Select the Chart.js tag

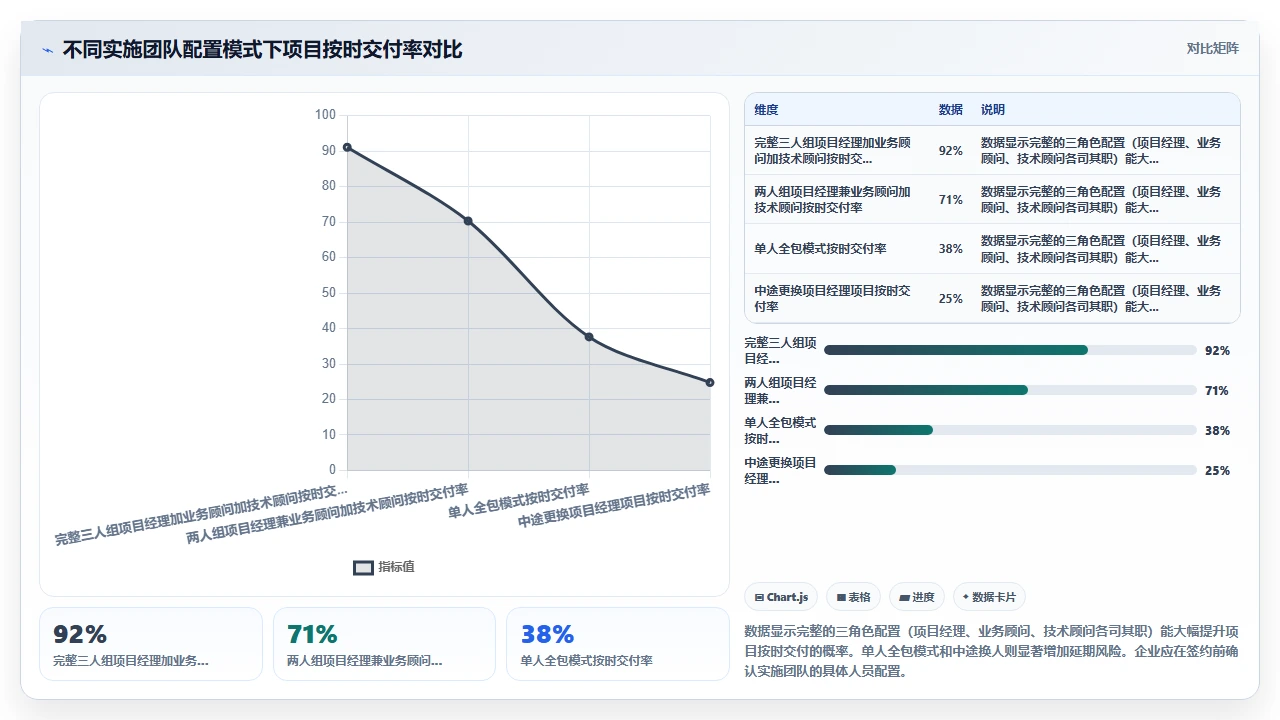click(x=781, y=597)
